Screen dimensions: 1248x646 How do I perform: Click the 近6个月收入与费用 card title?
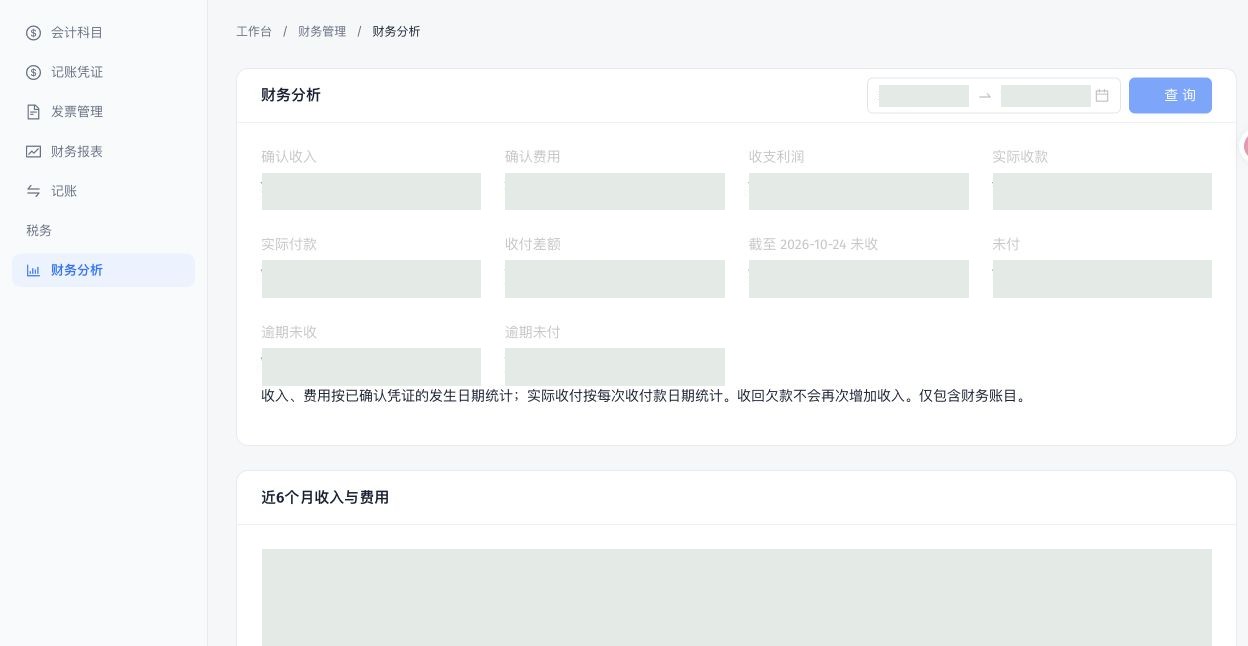pyautogui.click(x=325, y=497)
